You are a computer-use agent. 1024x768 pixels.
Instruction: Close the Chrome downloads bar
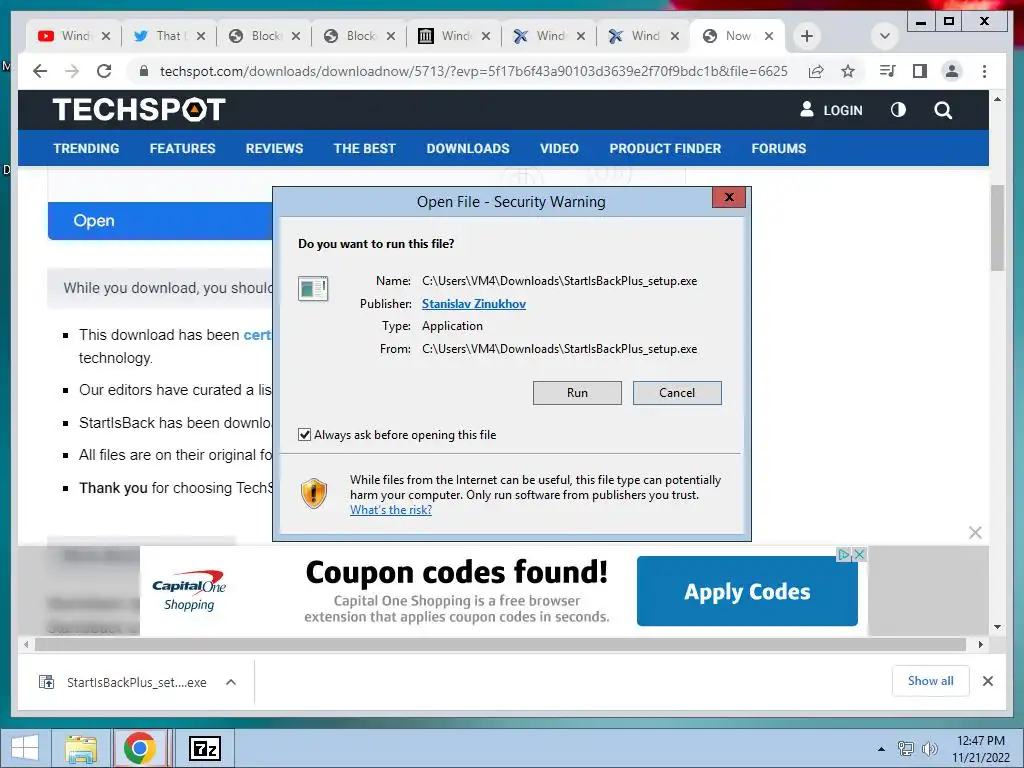tap(988, 681)
